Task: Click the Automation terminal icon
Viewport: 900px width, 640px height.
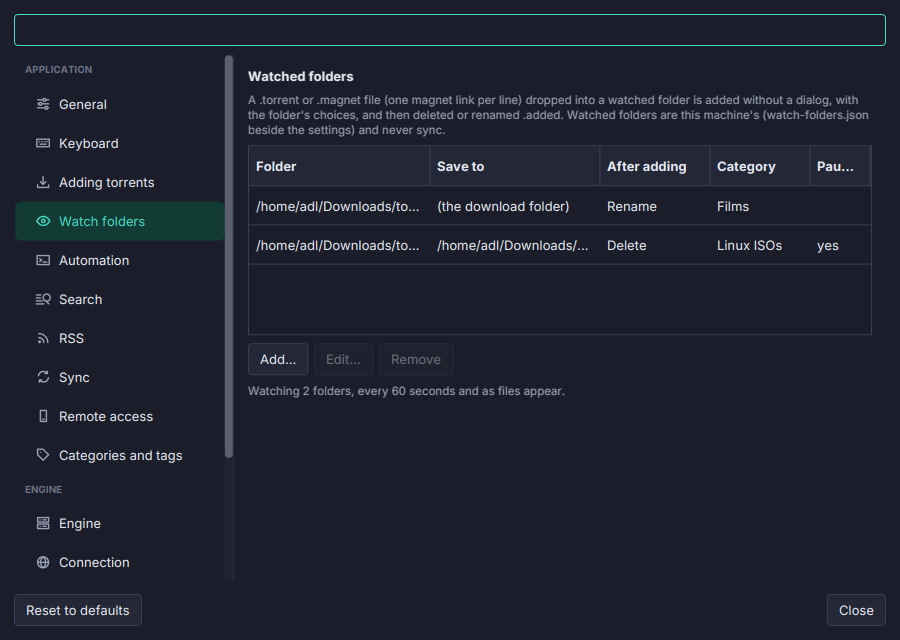Action: [x=43, y=260]
